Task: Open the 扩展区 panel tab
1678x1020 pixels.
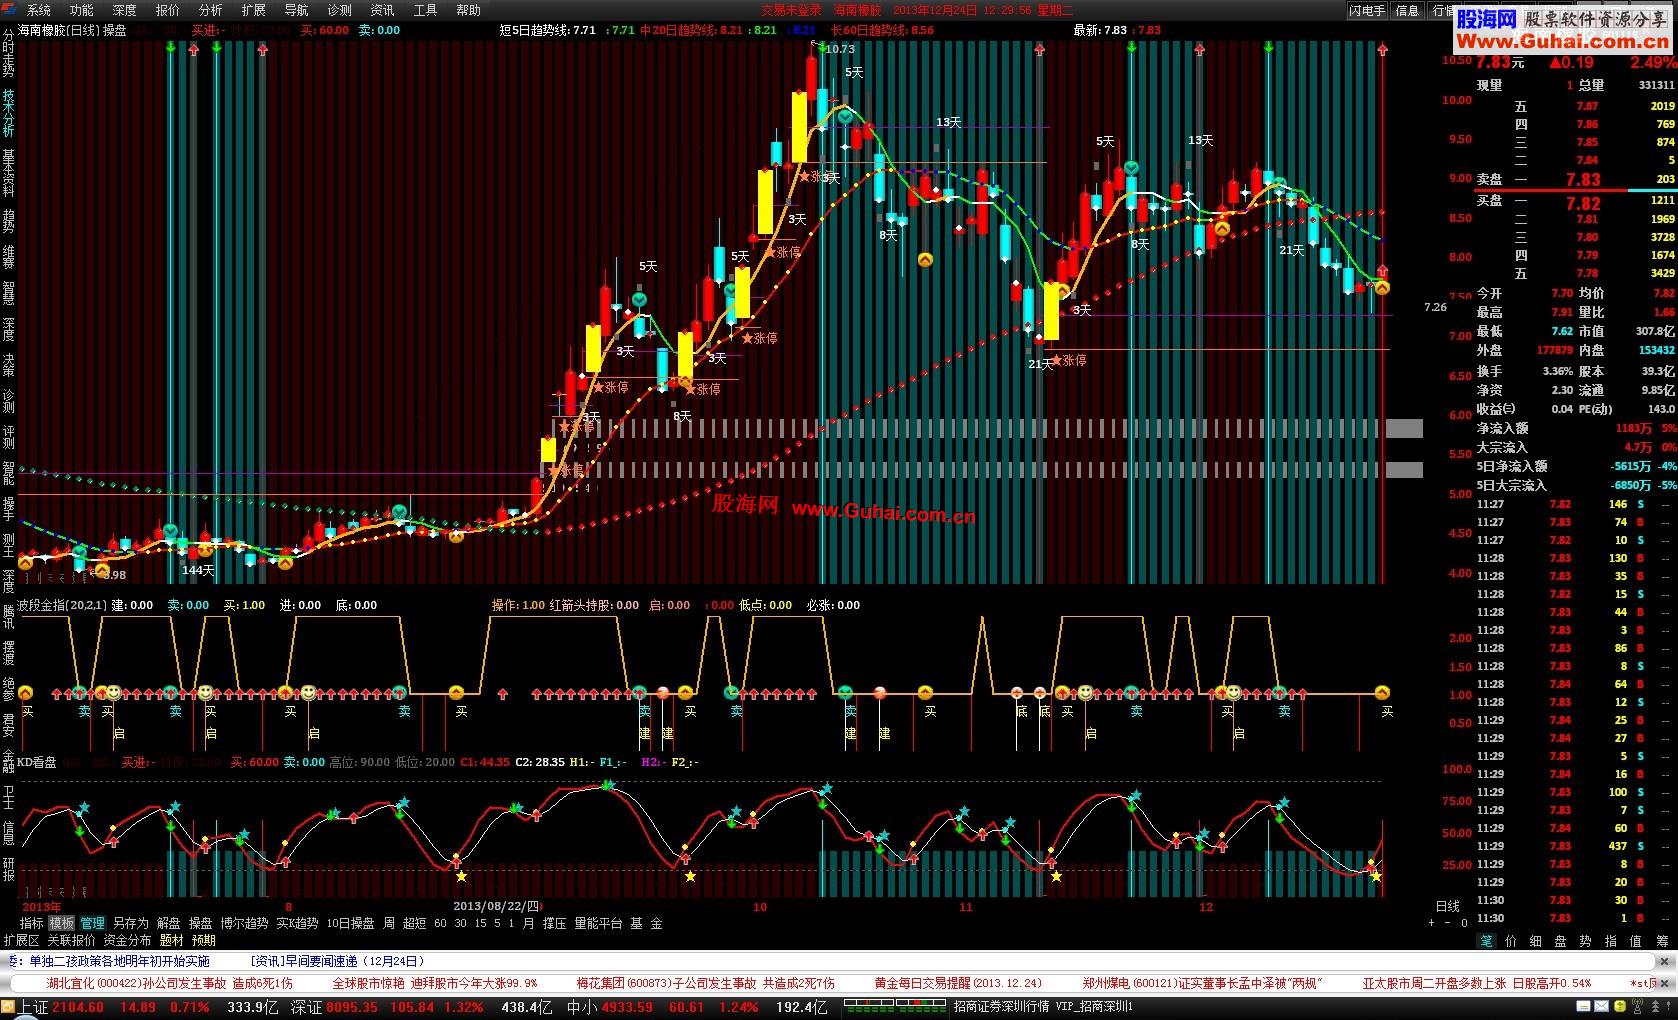Action: click(x=21, y=940)
